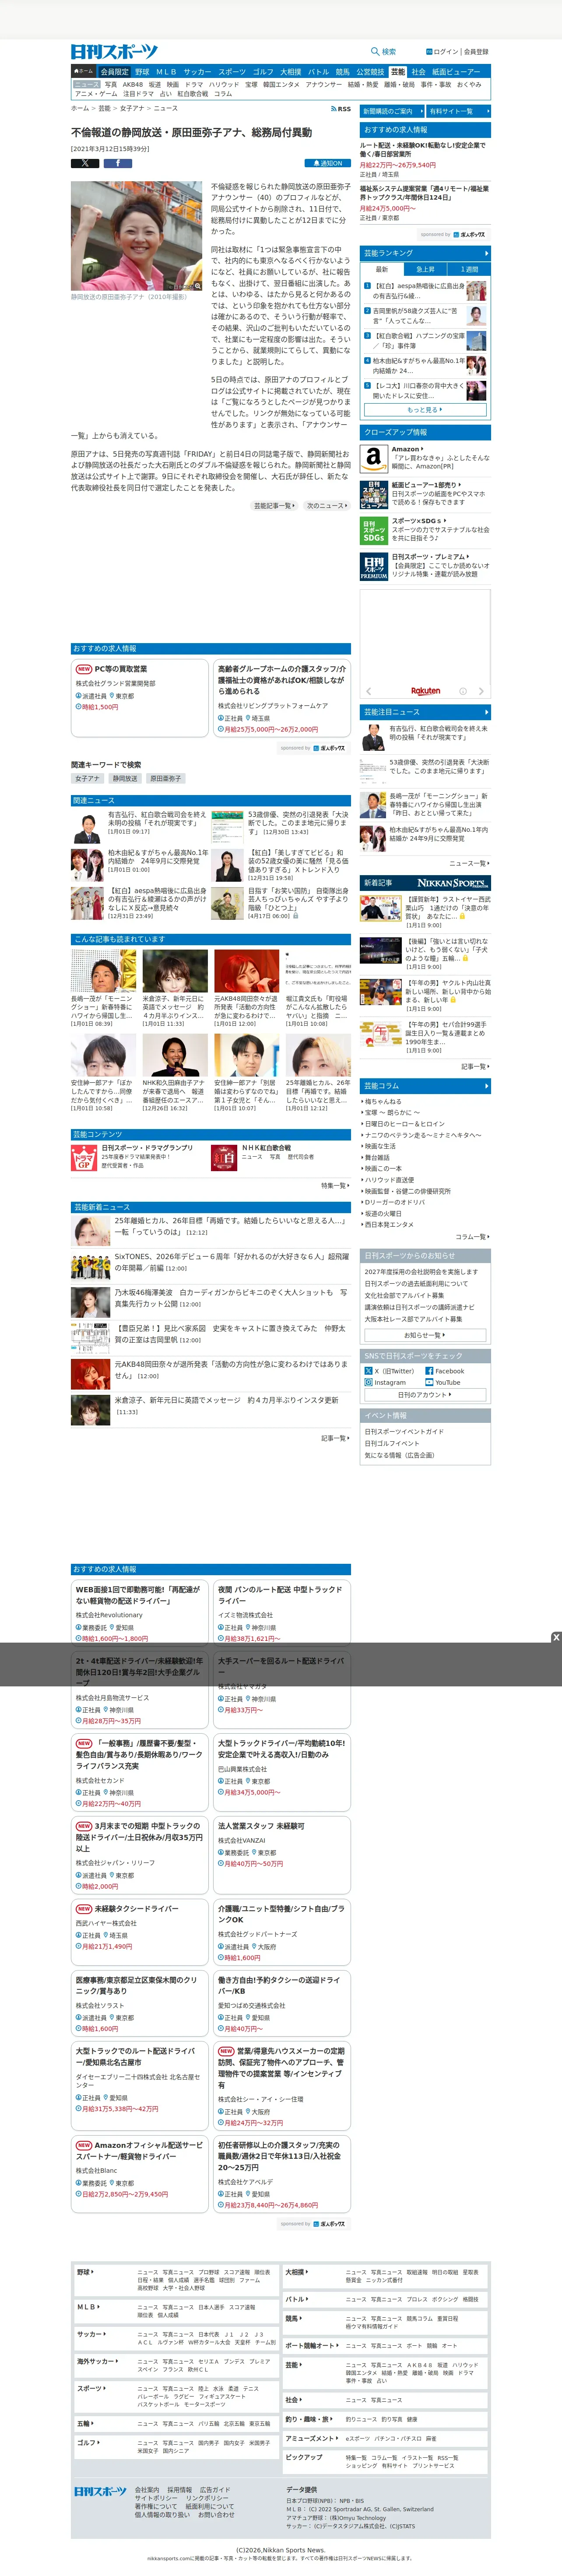Click the 日刊スポーツ SDGs green icon
The width and height of the screenshot is (562, 2576).
tap(373, 530)
